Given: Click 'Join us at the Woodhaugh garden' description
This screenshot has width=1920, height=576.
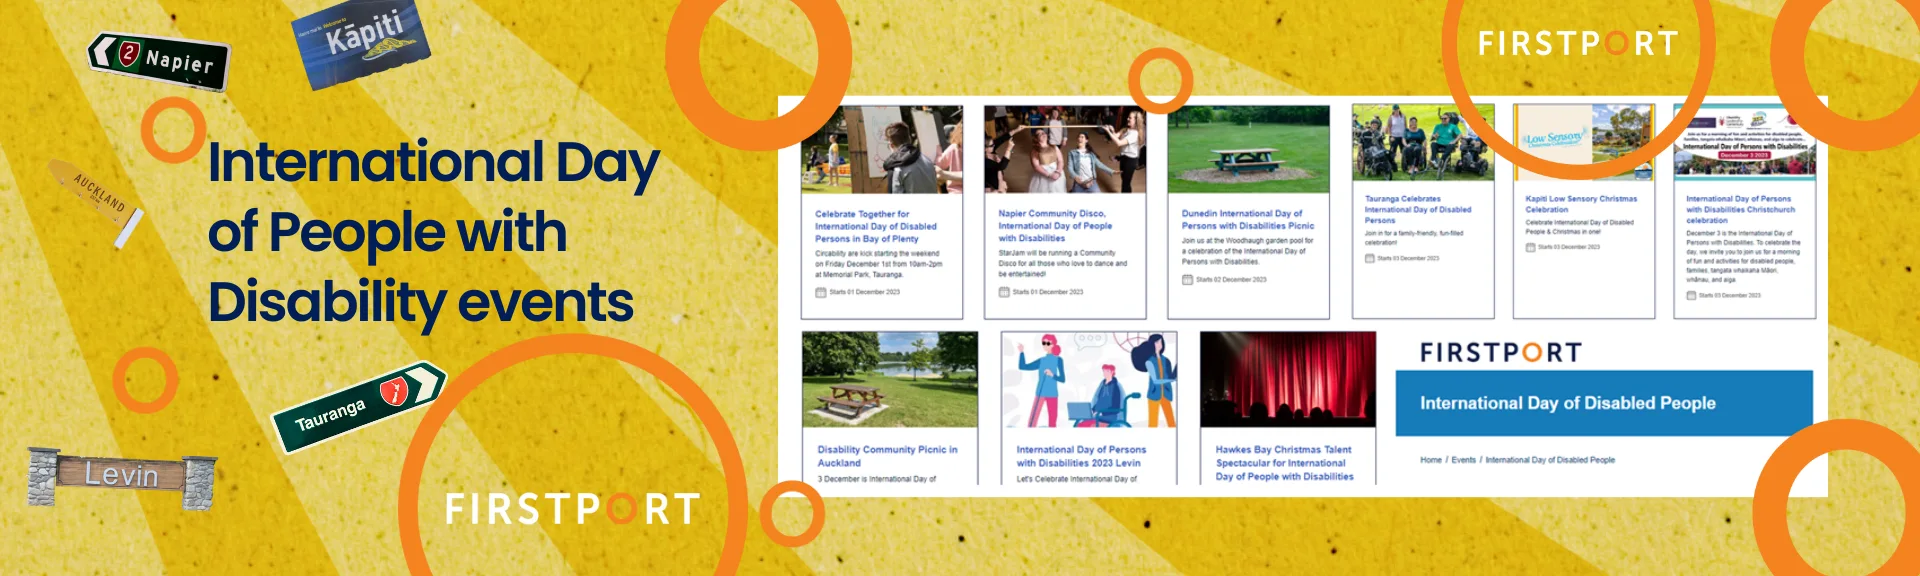Looking at the screenshot, I should click(x=1247, y=251).
